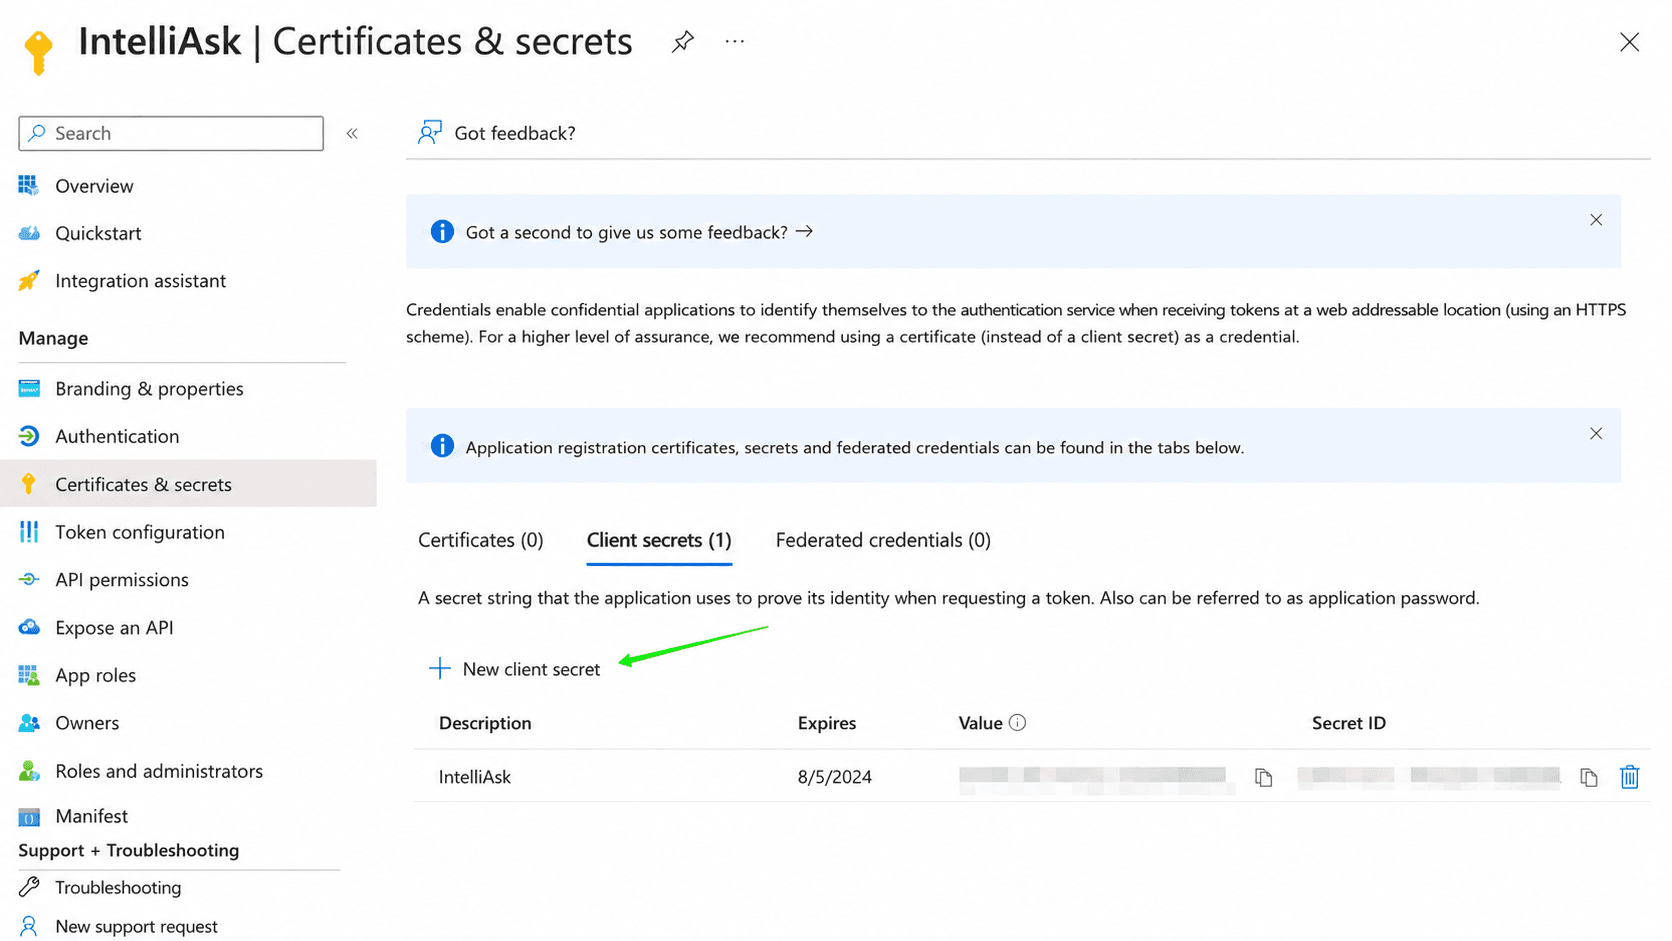The width and height of the screenshot is (1672, 941).
Task: Open Expose an API page
Action: pos(114,628)
